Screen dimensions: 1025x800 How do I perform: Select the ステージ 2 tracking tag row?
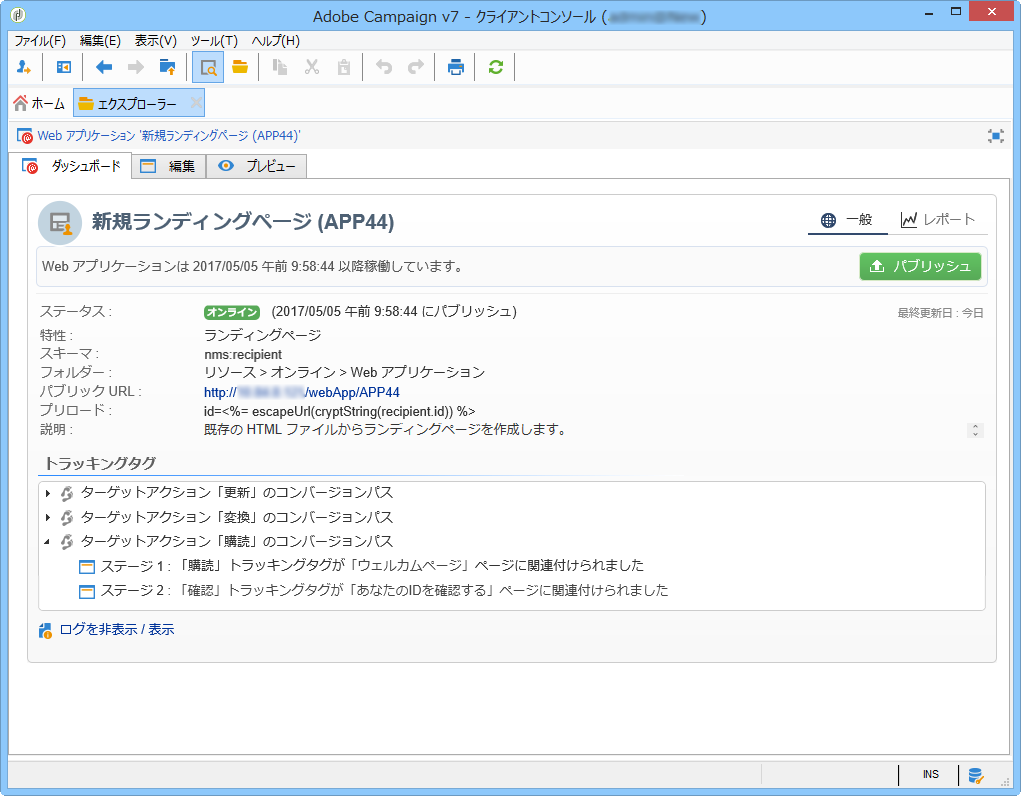[384, 591]
